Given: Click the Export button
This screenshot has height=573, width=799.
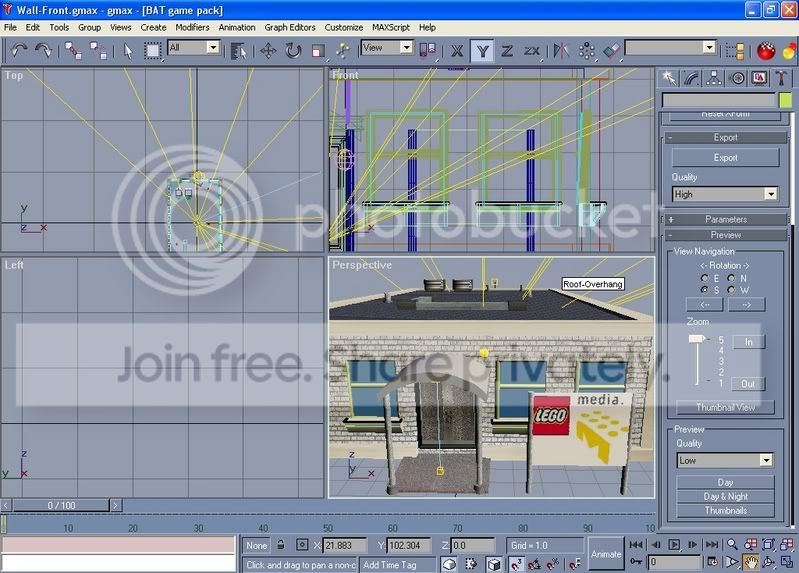Looking at the screenshot, I should (x=725, y=158).
